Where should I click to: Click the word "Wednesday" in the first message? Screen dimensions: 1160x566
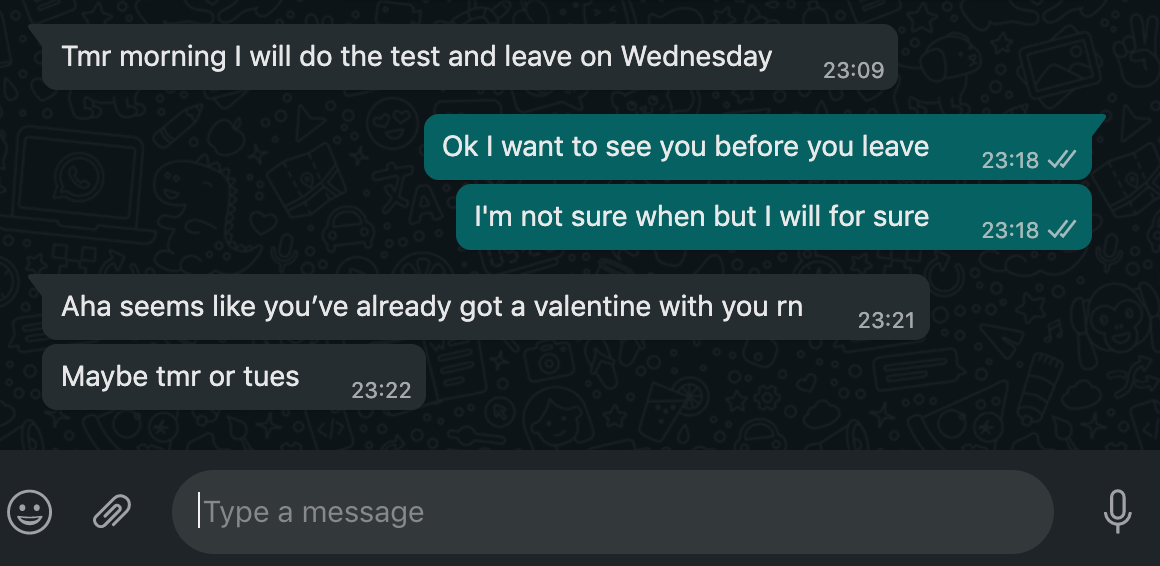[696, 56]
